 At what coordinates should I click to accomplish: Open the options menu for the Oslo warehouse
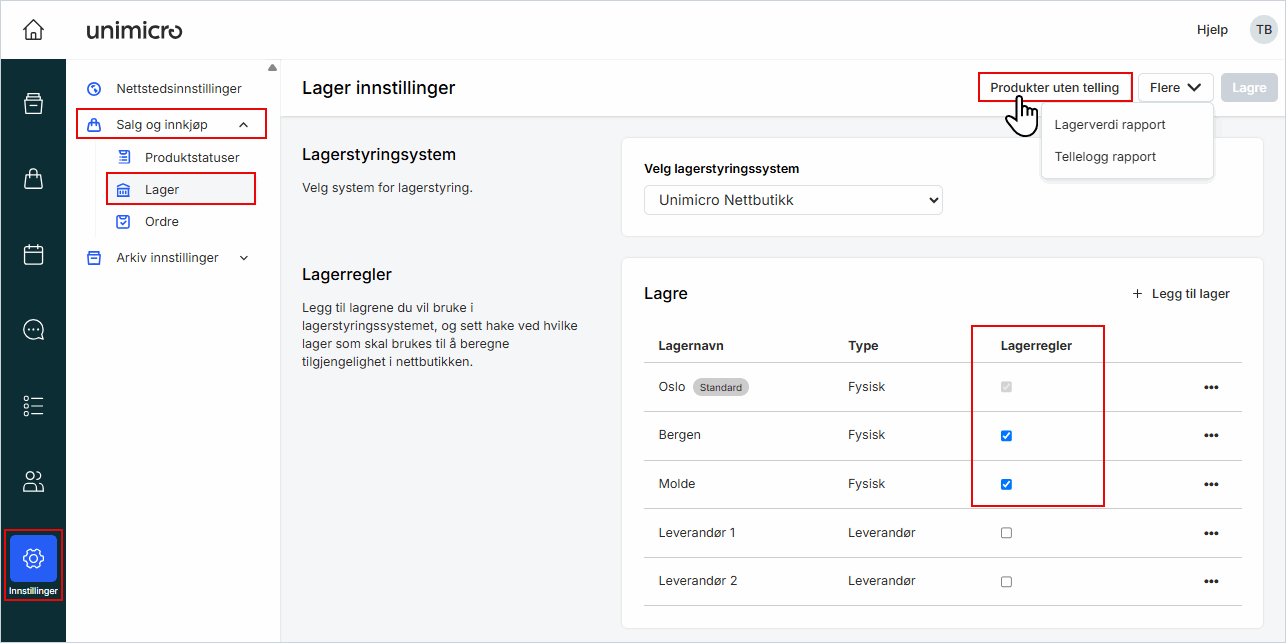(x=1211, y=387)
